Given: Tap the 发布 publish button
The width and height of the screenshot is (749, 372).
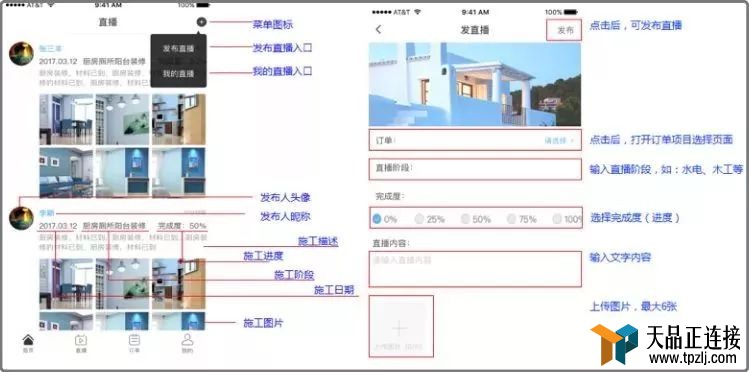Looking at the screenshot, I should coord(565,30).
